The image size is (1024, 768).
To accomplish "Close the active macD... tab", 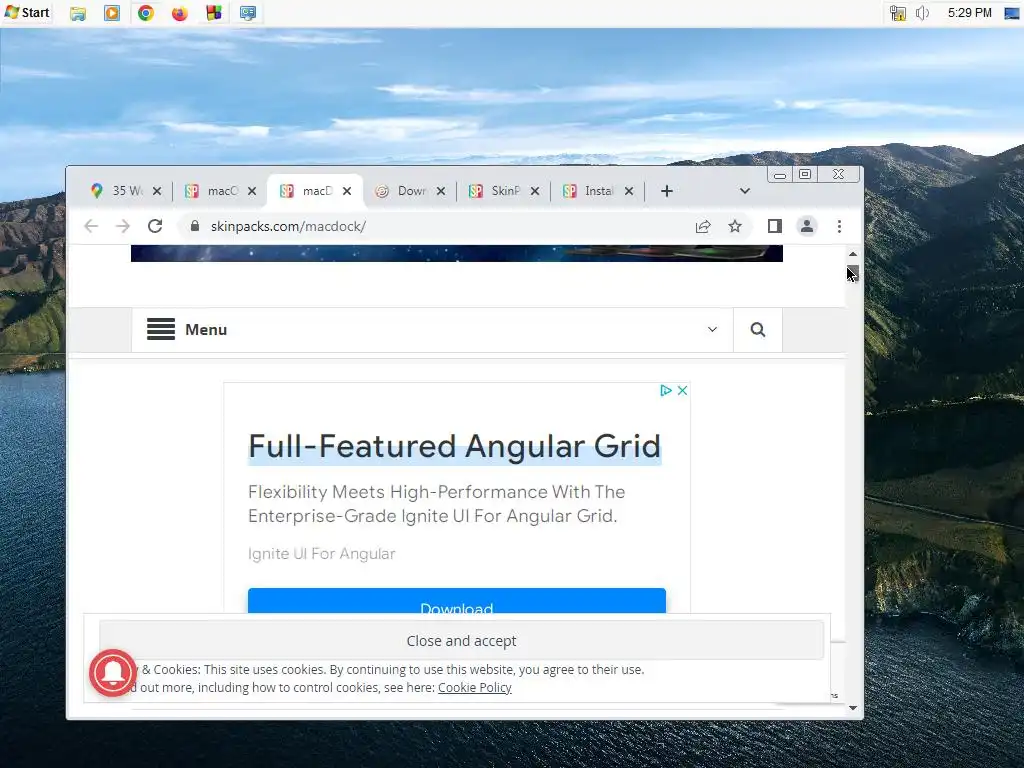I will pyautogui.click(x=347, y=191).
